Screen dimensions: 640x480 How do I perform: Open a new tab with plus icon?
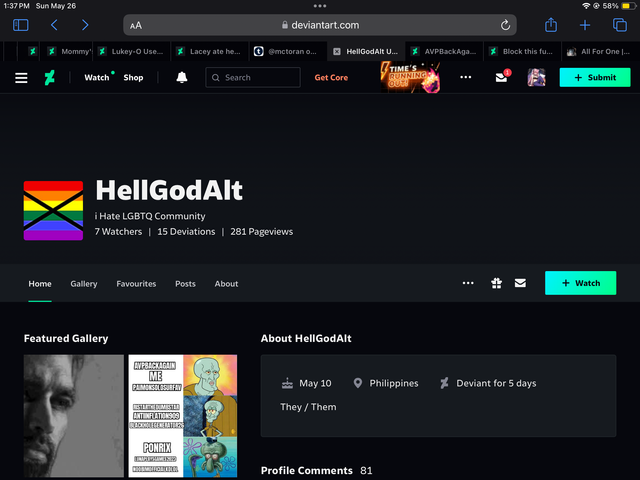click(584, 25)
